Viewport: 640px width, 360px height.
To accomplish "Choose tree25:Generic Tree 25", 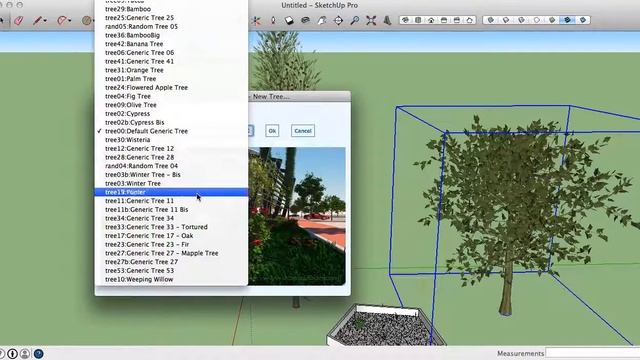I will pyautogui.click(x=171, y=18).
